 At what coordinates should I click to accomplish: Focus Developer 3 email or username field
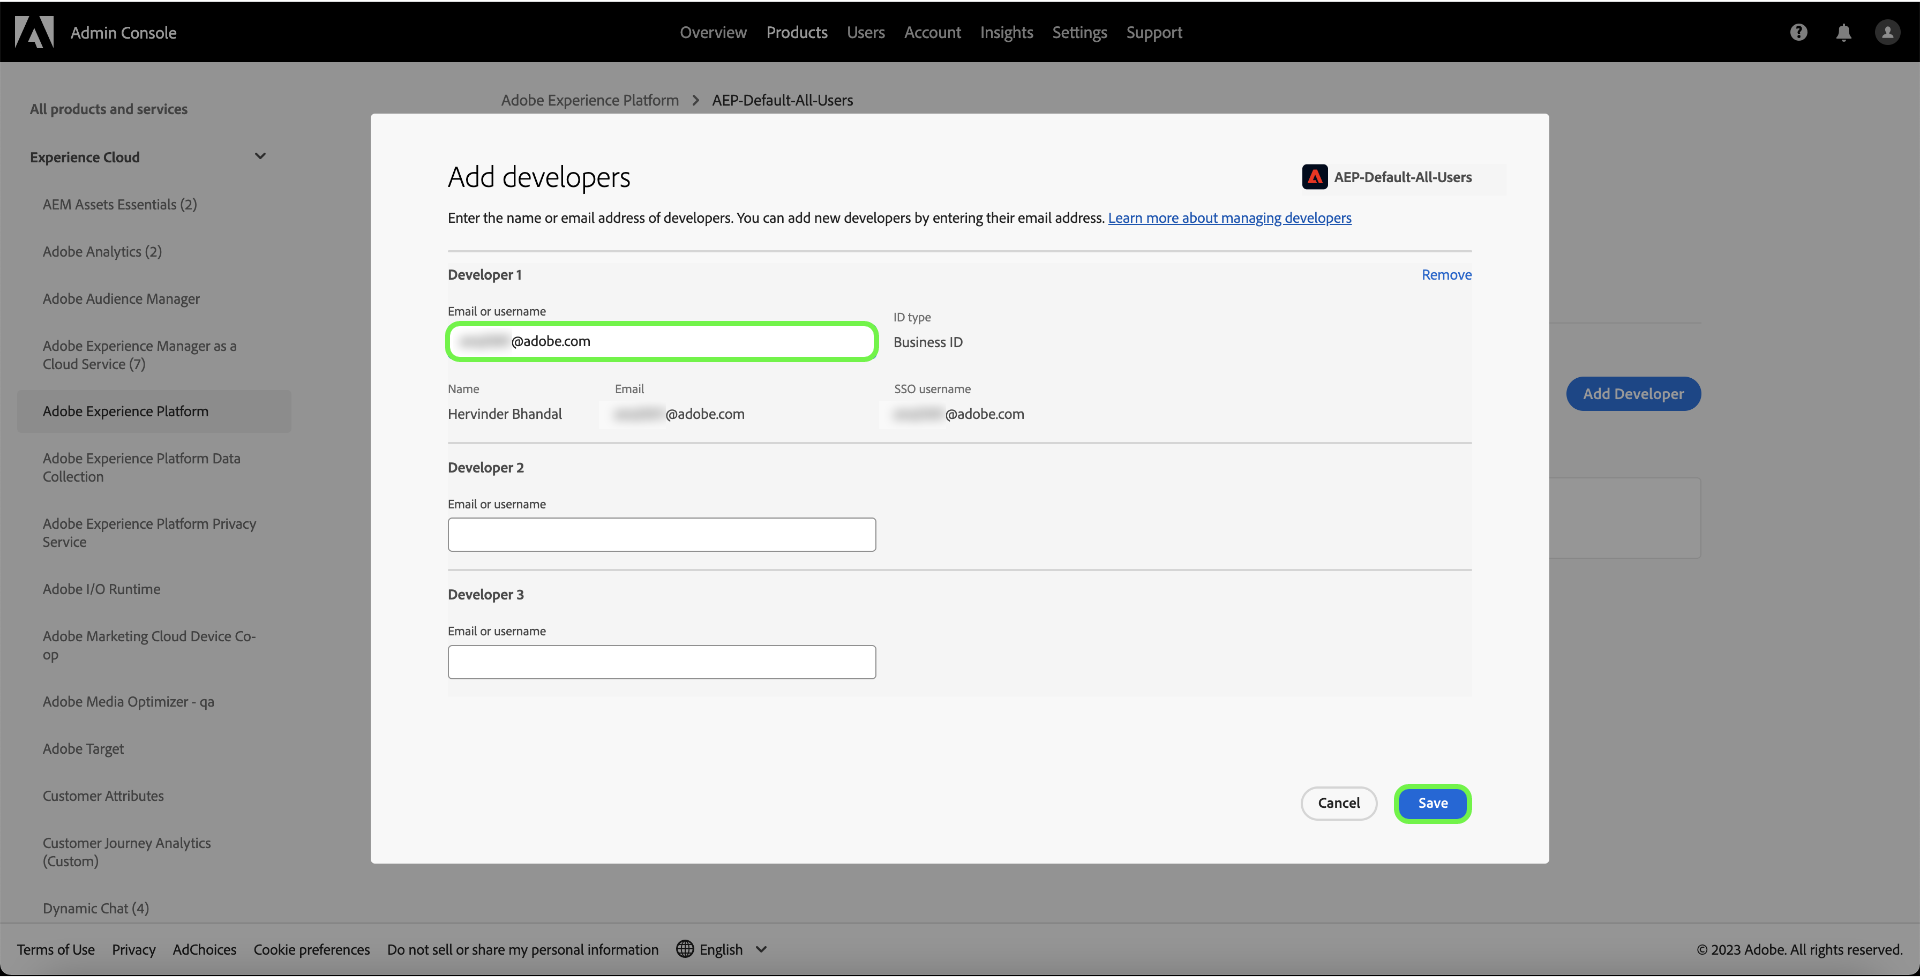point(662,662)
